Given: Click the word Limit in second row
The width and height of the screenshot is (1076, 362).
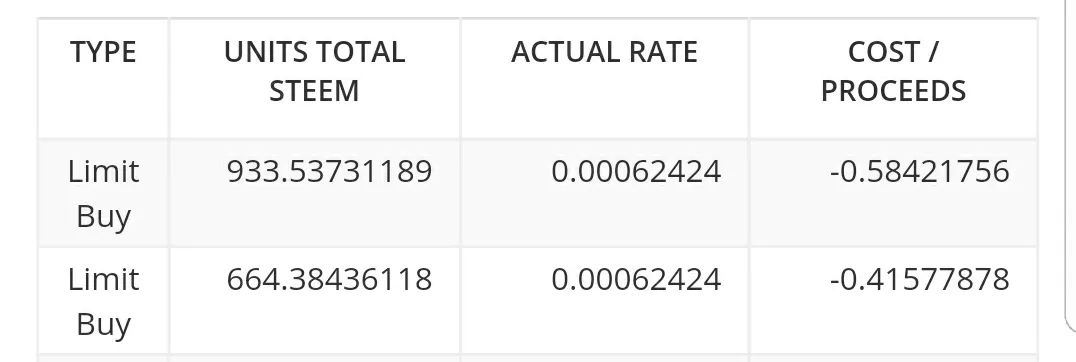Looking at the screenshot, I should click(104, 279).
